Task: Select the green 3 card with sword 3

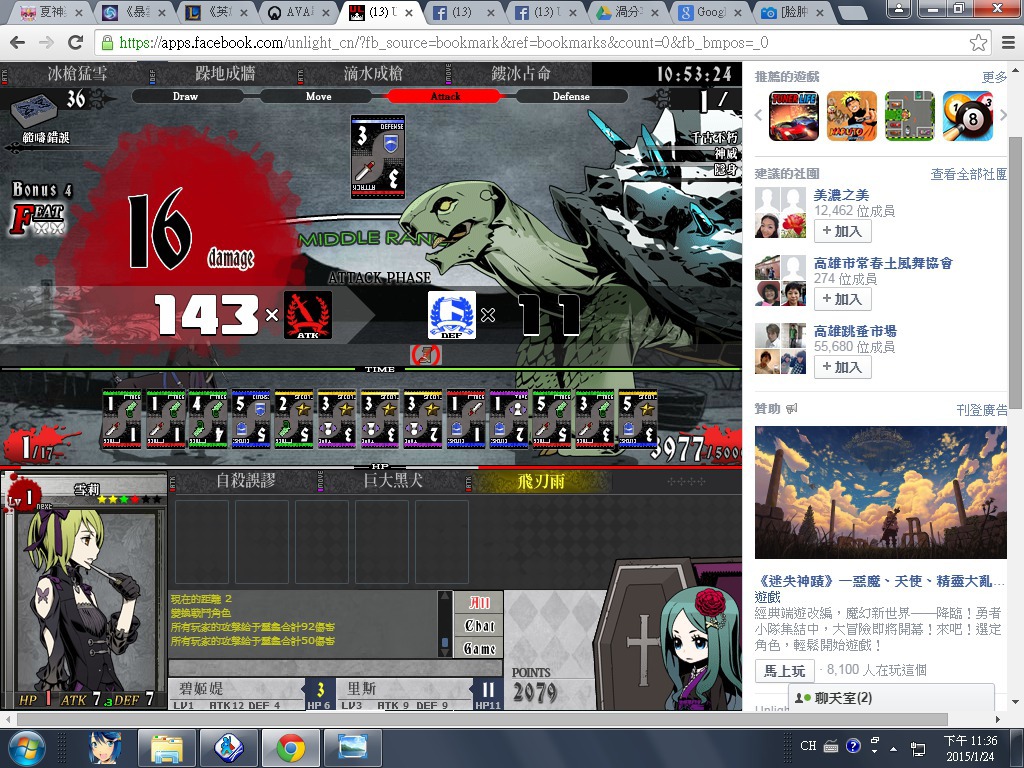Action: [595, 419]
